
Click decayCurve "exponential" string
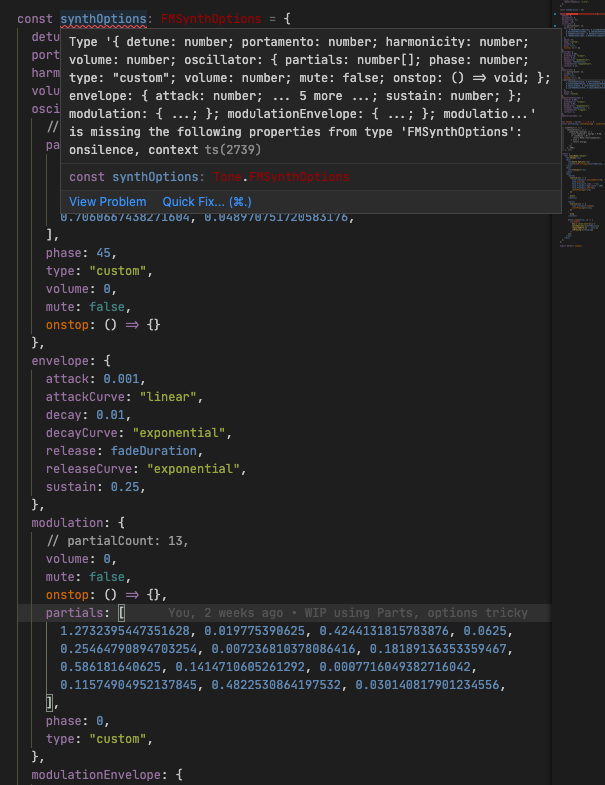coord(179,433)
